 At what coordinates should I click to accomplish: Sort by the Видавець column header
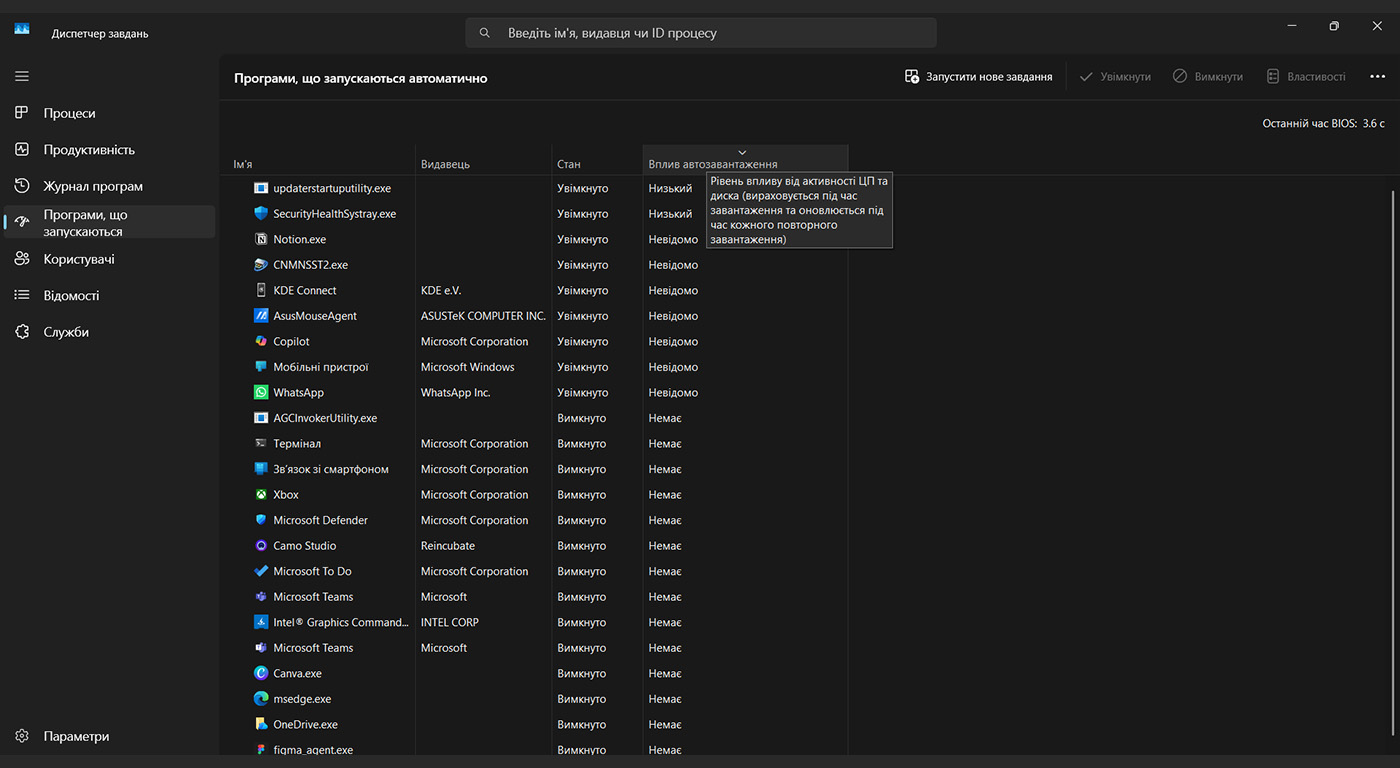pos(483,161)
